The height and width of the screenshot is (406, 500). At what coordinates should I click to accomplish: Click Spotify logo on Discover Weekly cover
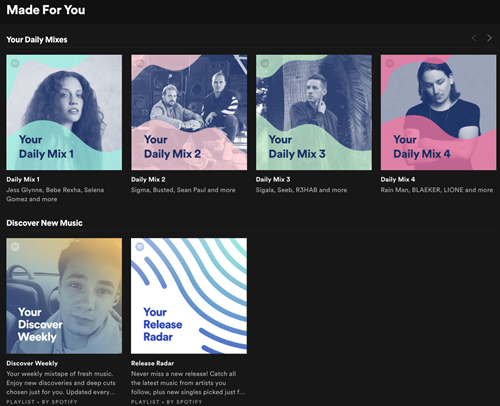tap(15, 247)
